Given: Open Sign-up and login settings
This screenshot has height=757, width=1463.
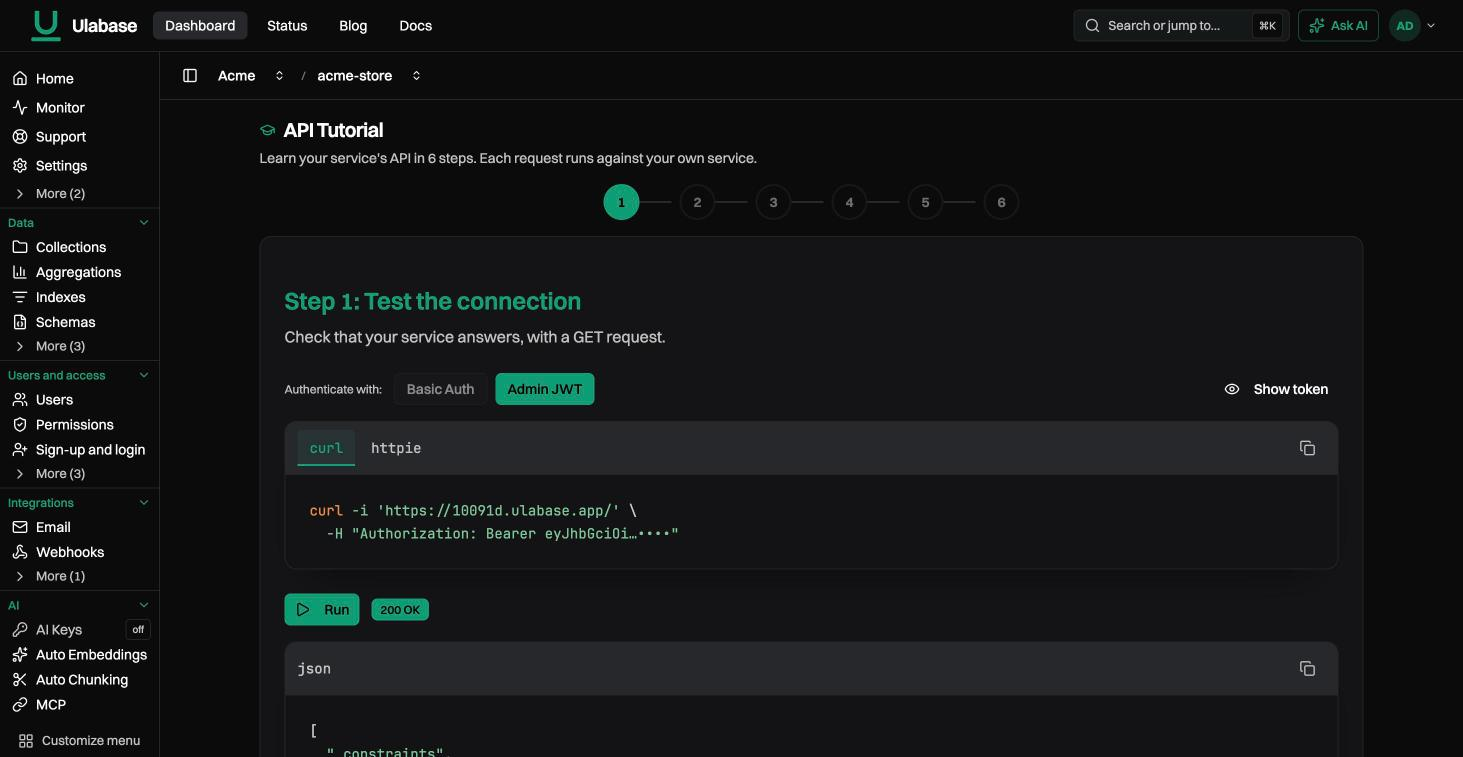Looking at the screenshot, I should coord(80,450).
